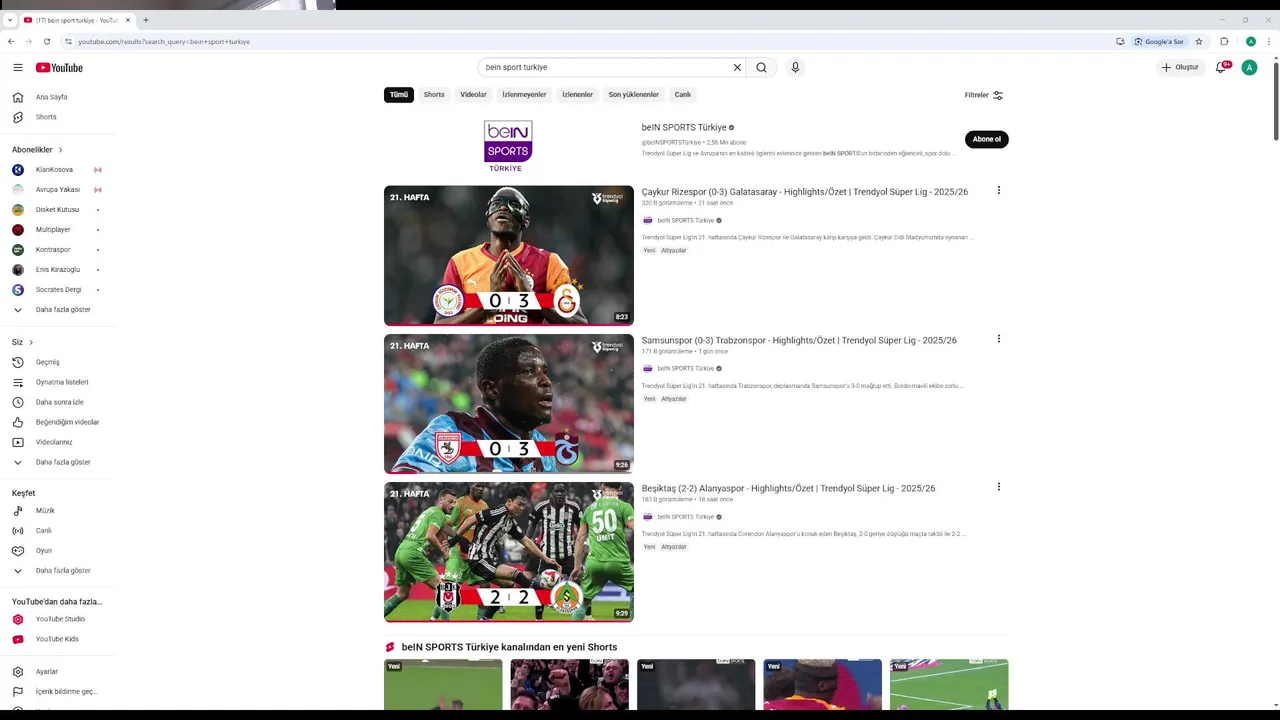Clear the search box with the X icon
1280x720 pixels.
pos(737,67)
